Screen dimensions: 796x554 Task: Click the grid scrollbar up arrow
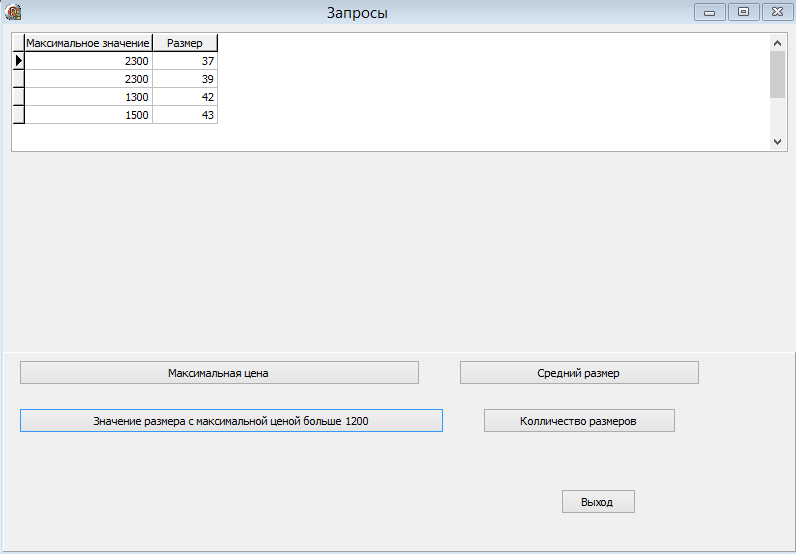(x=777, y=43)
